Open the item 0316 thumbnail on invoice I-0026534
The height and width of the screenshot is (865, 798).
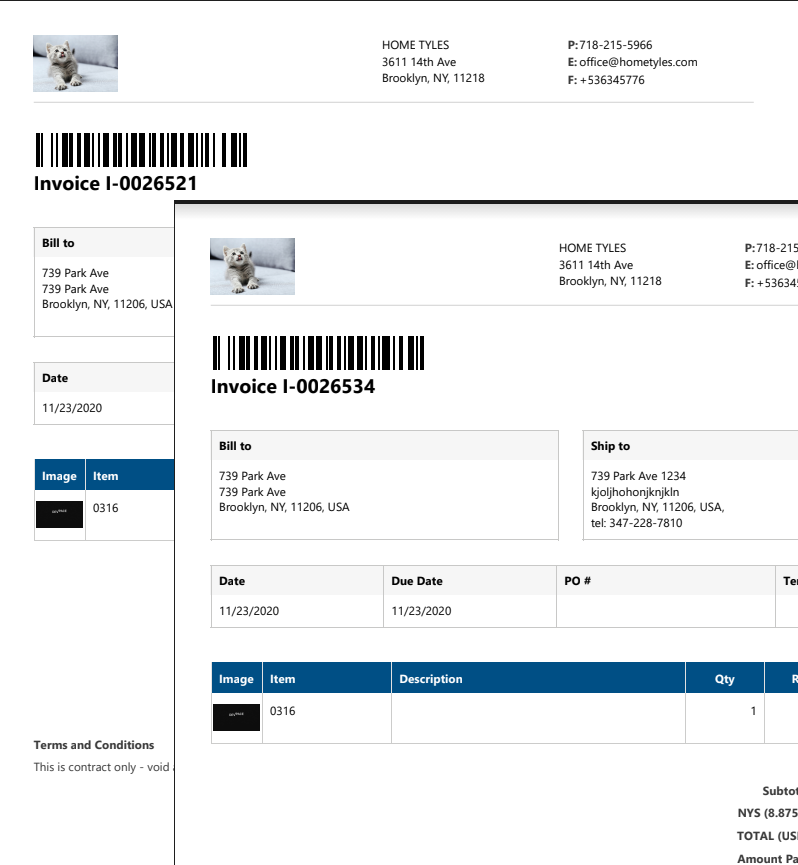[237, 717]
